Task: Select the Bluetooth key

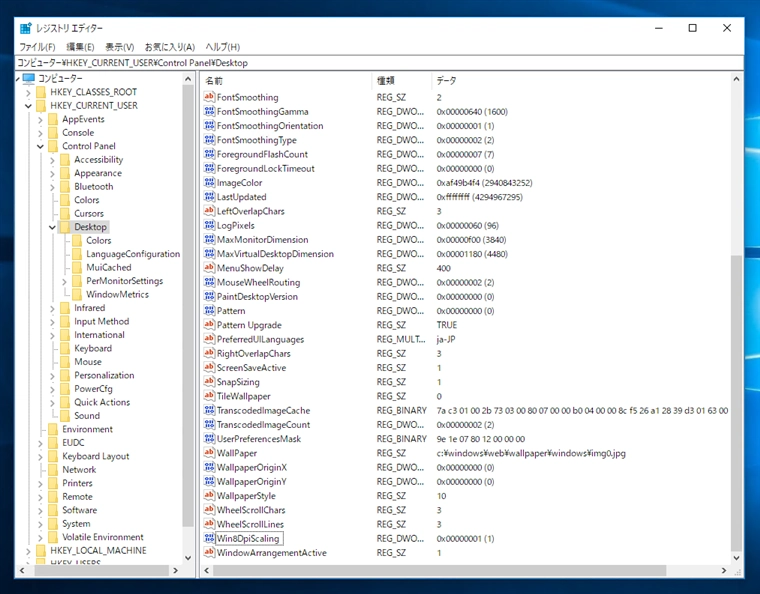Action: 94,187
